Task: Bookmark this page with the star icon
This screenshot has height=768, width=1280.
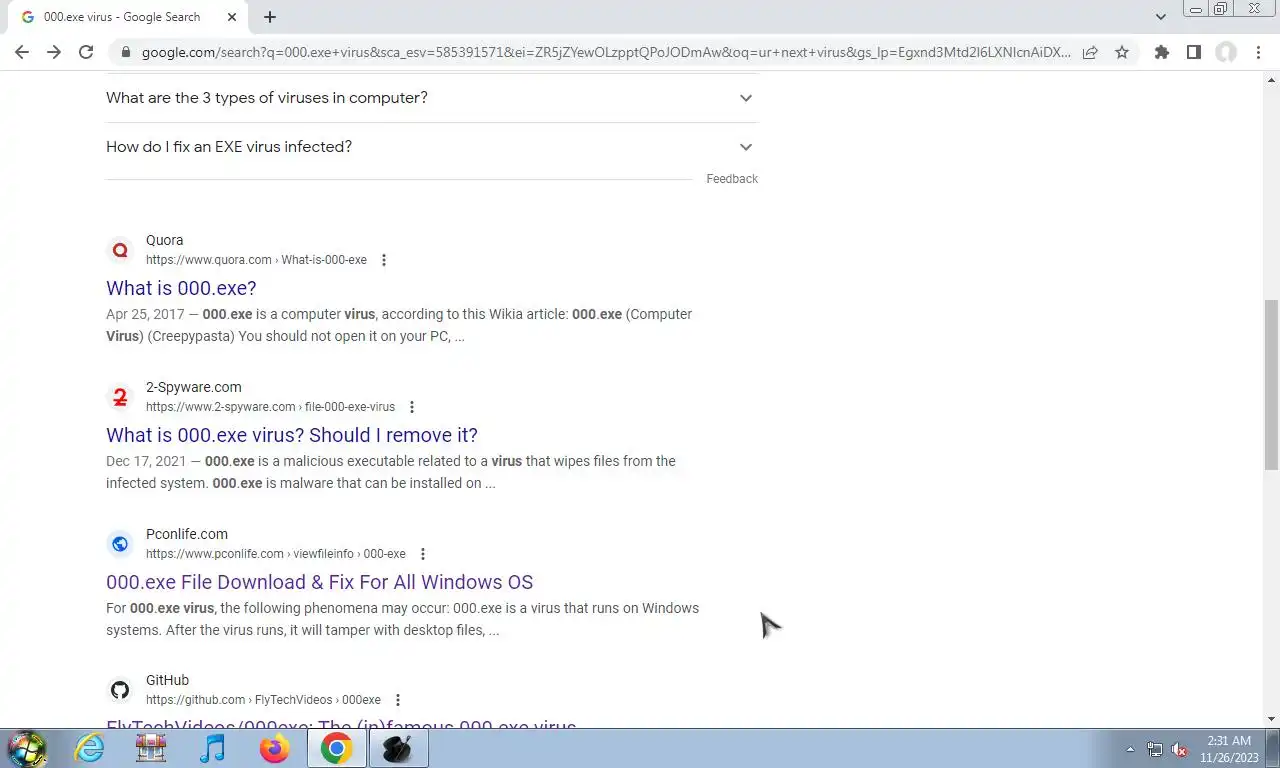Action: pos(1122,52)
